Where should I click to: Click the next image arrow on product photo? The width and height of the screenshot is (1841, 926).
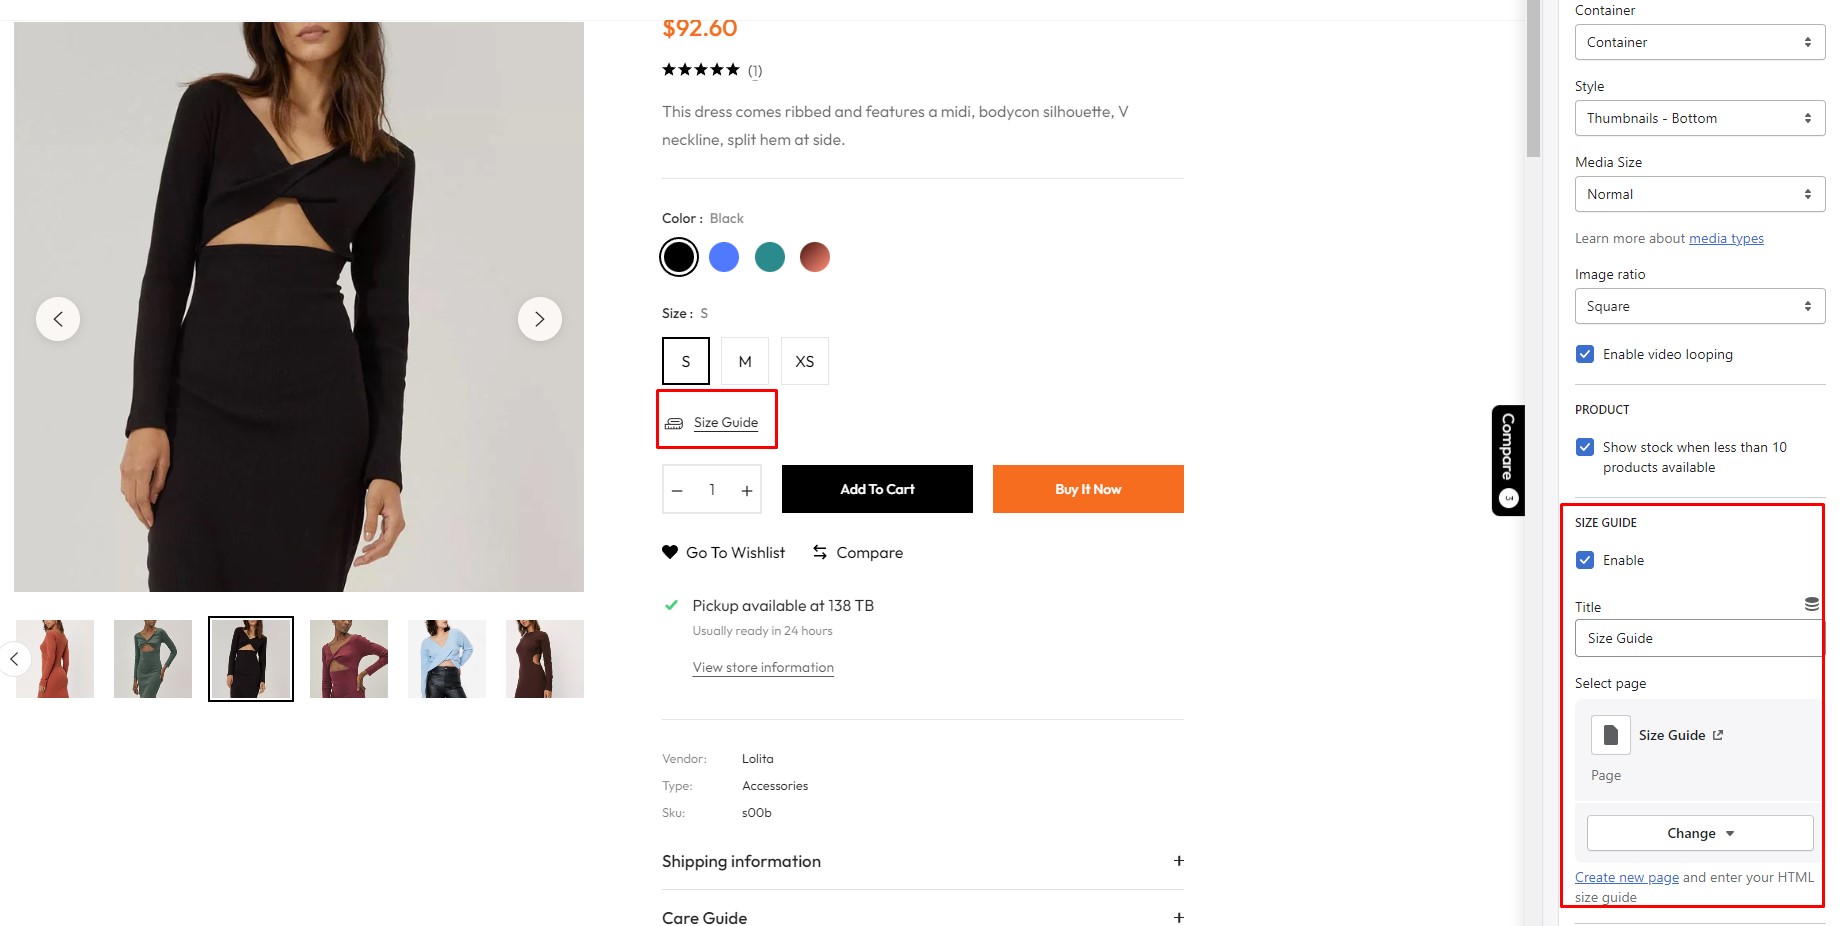tap(540, 319)
